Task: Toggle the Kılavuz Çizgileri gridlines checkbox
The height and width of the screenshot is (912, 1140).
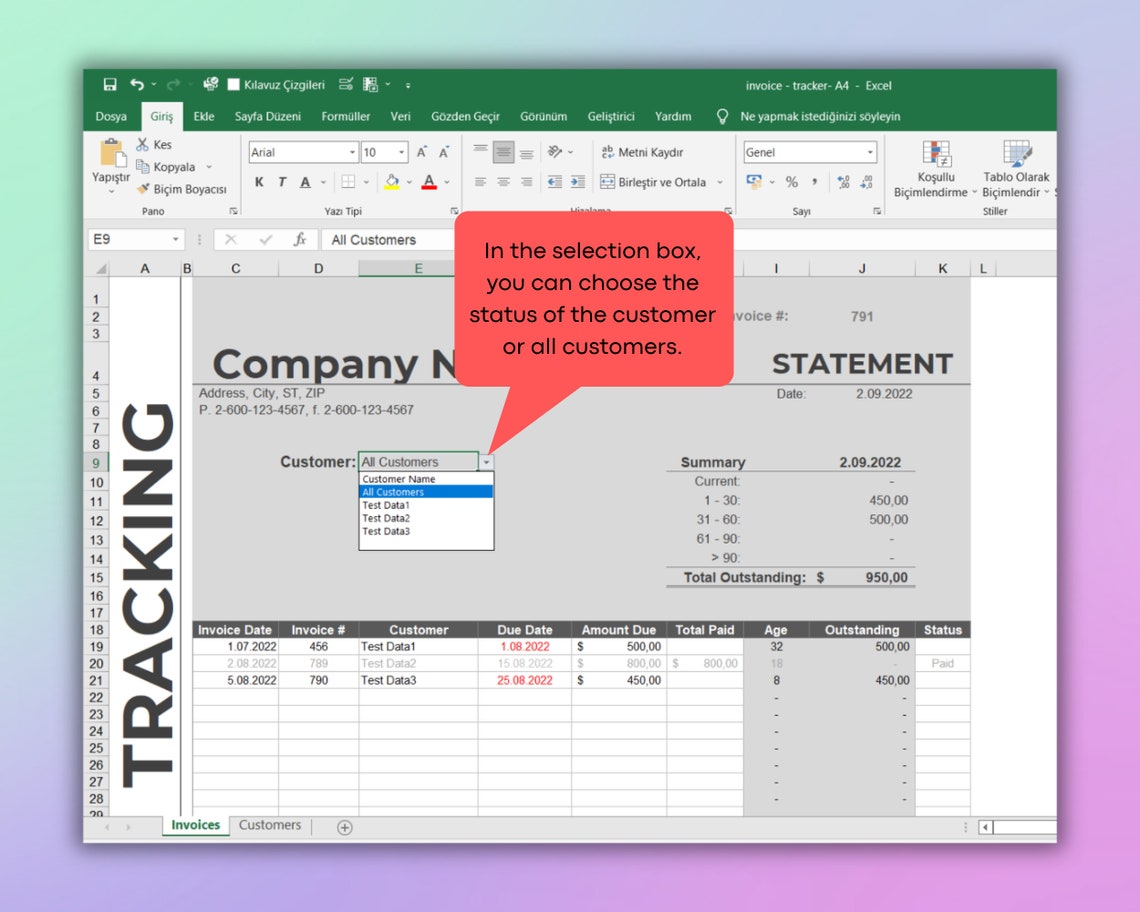Action: pyautogui.click(x=232, y=85)
